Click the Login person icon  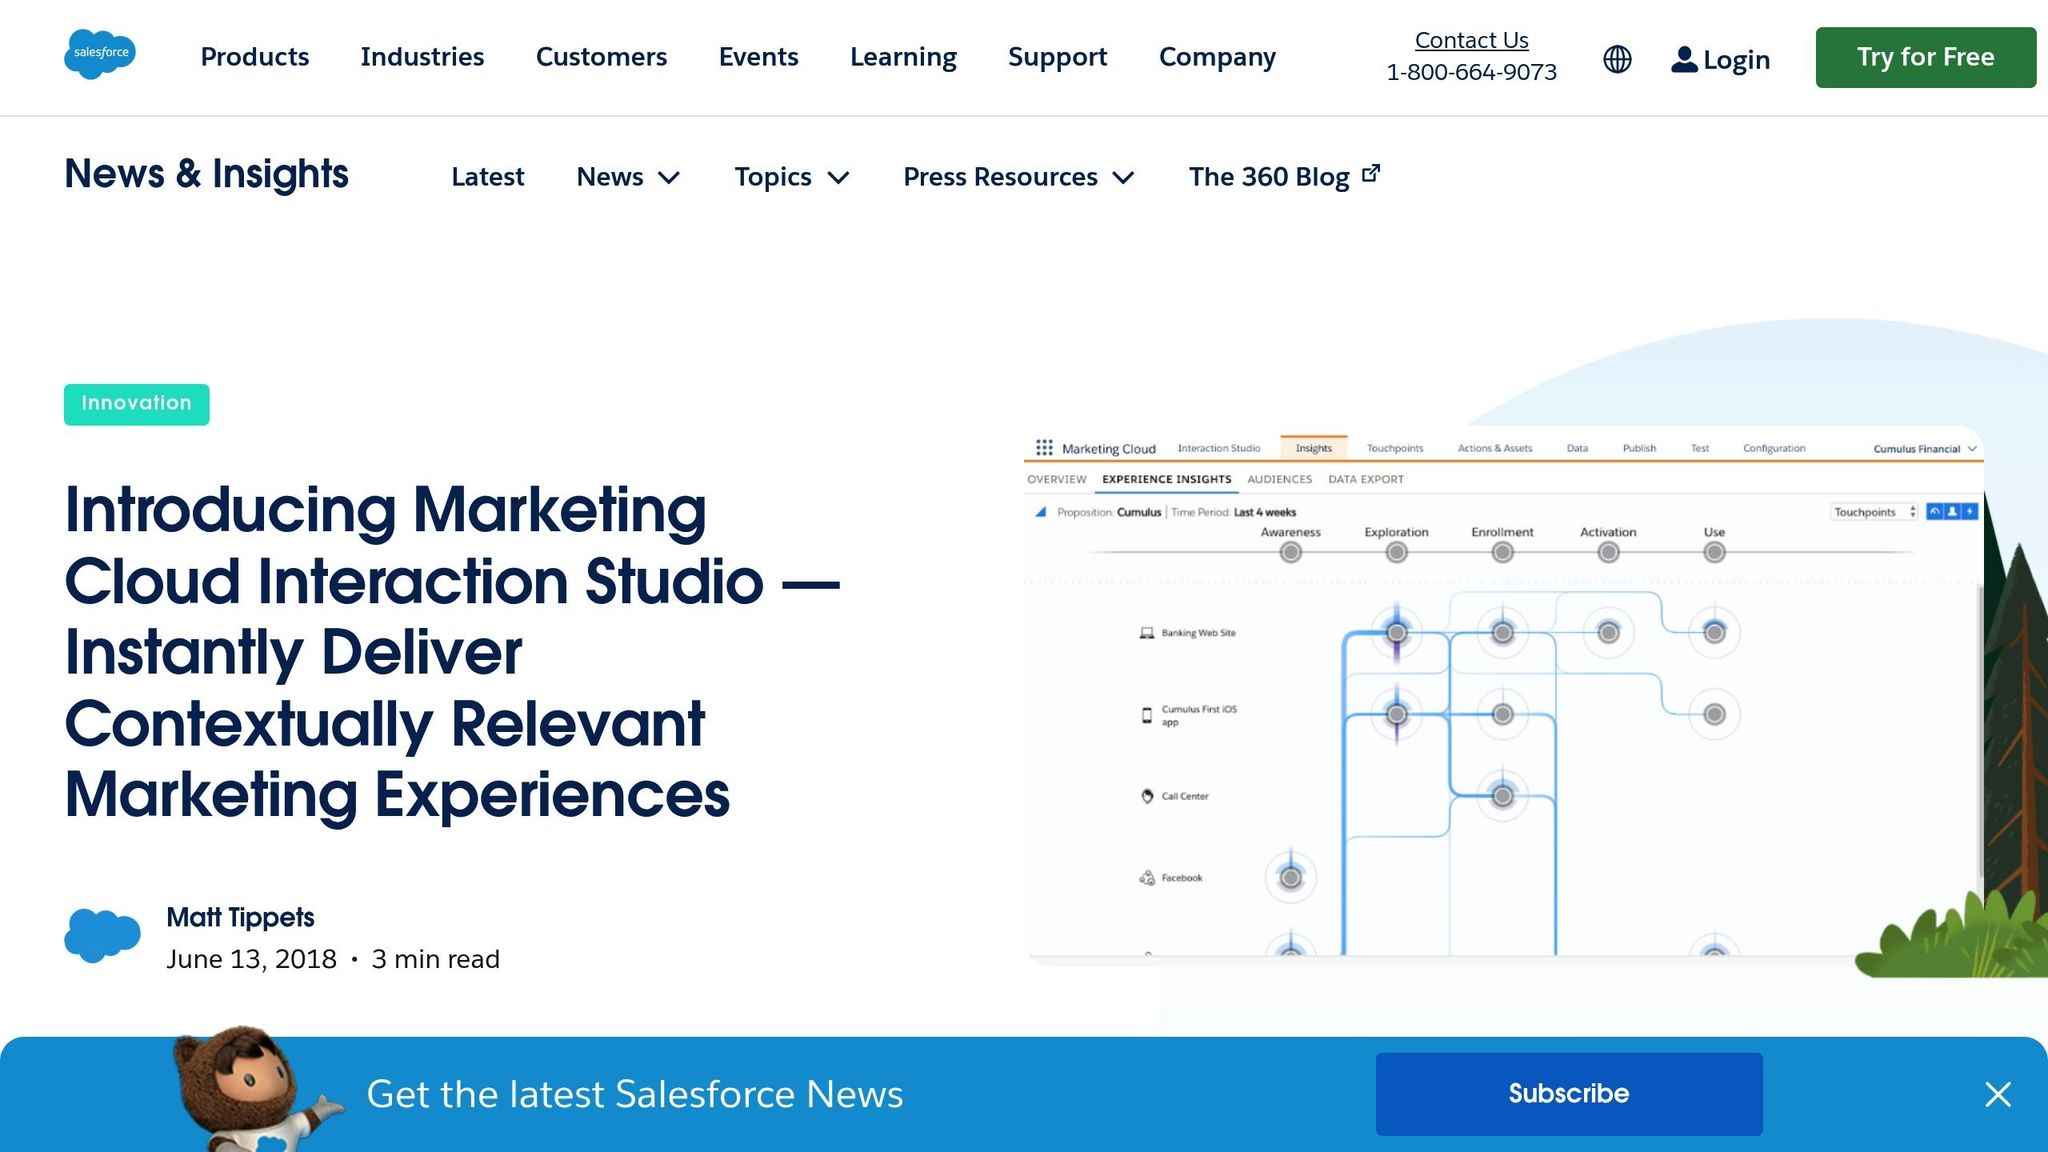tap(1684, 58)
